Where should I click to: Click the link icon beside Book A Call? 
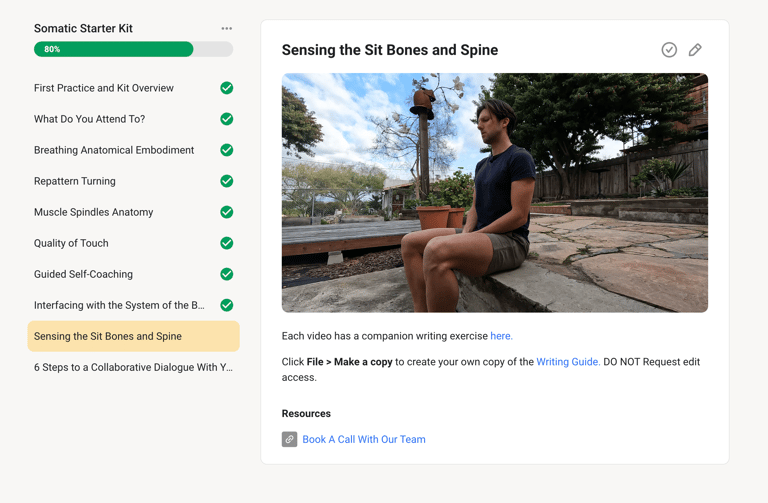(289, 439)
